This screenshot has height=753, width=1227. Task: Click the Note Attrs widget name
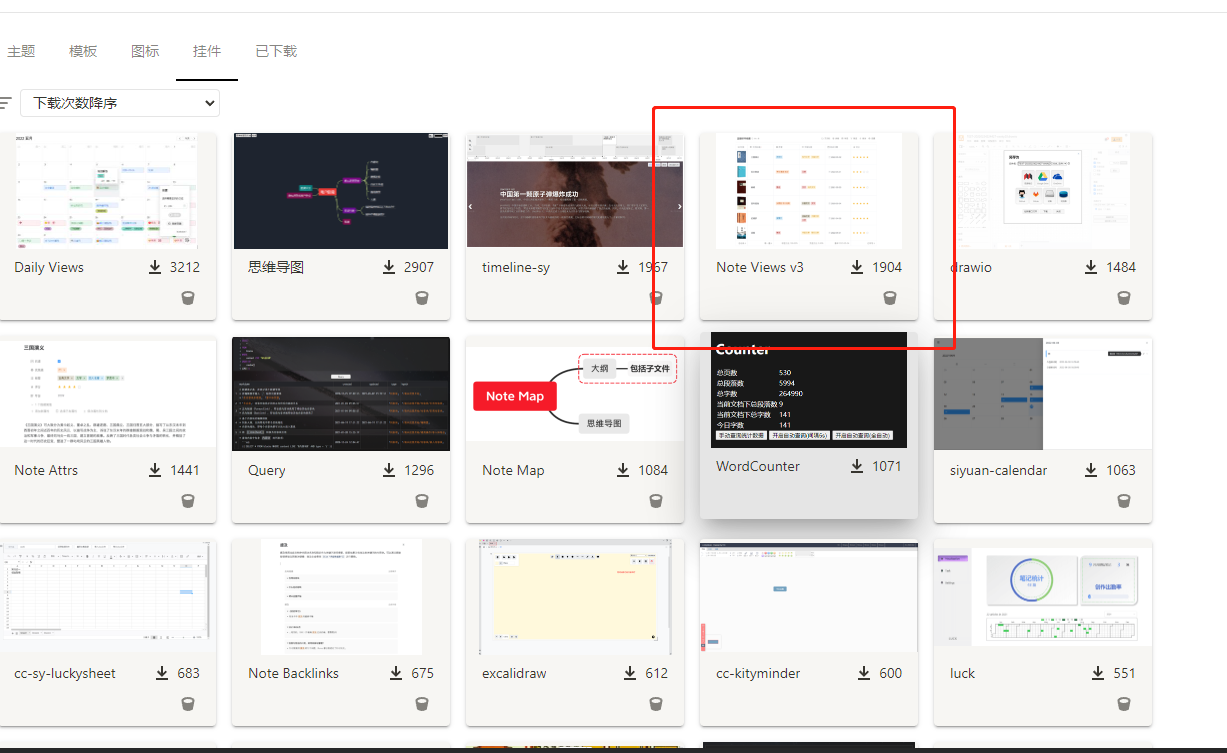pyautogui.click(x=46, y=470)
